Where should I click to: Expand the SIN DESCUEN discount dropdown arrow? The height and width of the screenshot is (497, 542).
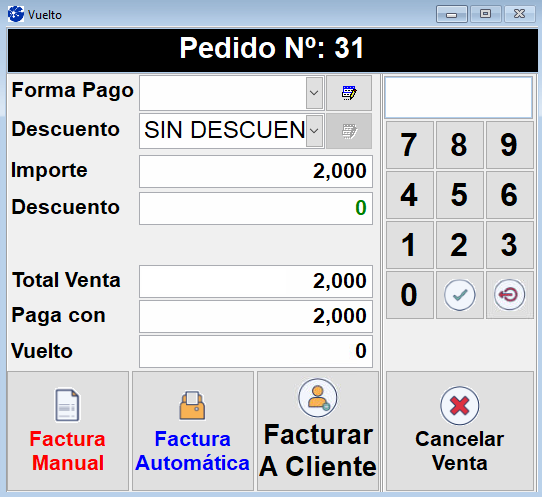point(314,131)
